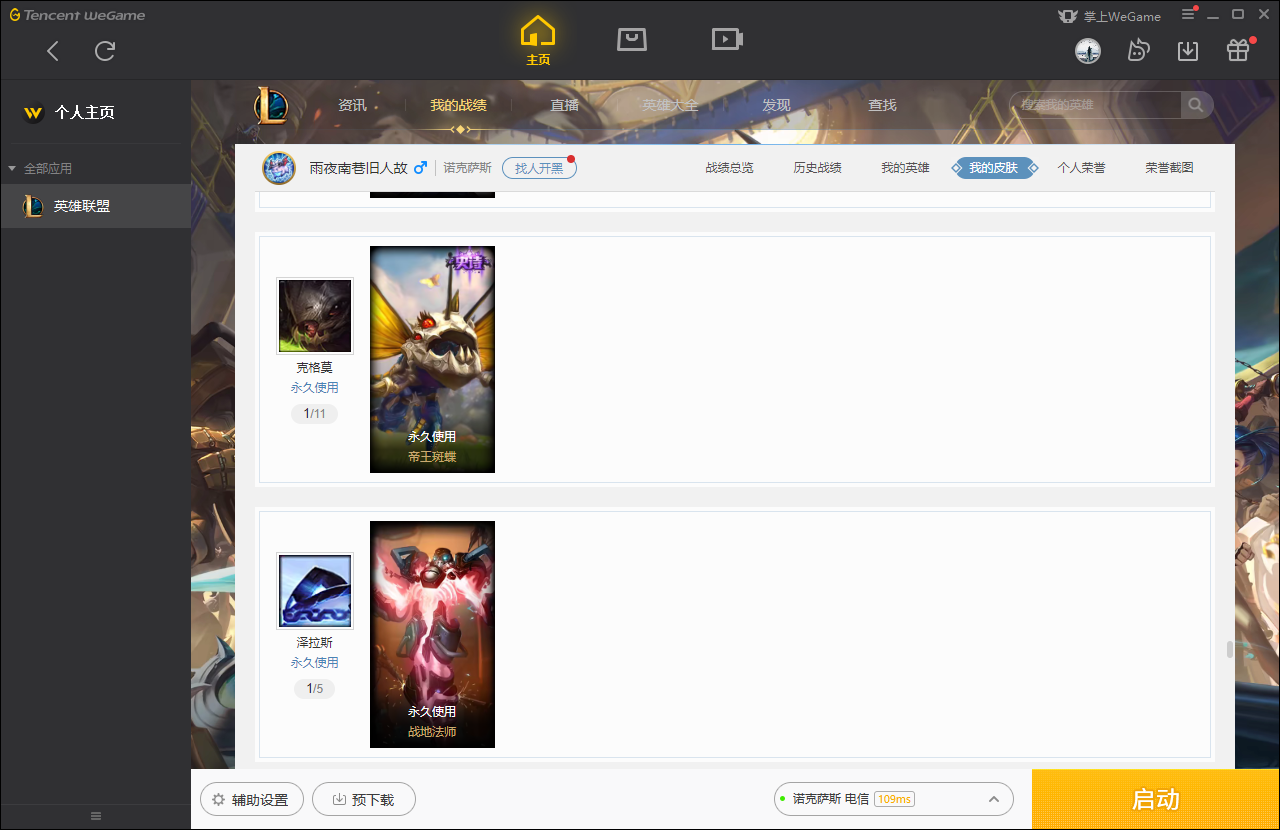Viewport: 1280px width, 830px height.
Task: Click the 1/11 skin count badge
Action: pyautogui.click(x=314, y=414)
